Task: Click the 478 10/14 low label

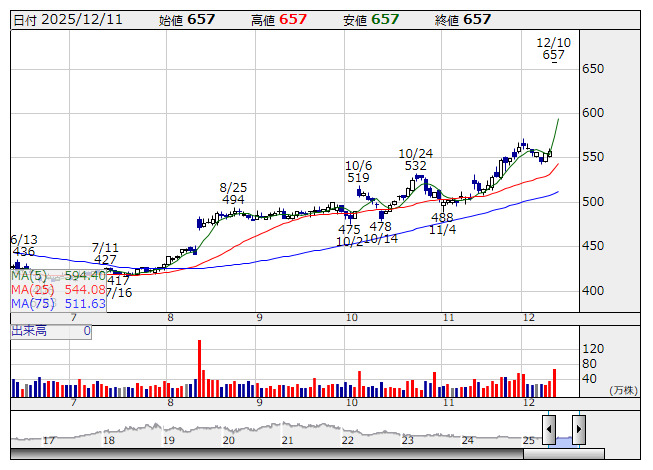Action: [381, 233]
